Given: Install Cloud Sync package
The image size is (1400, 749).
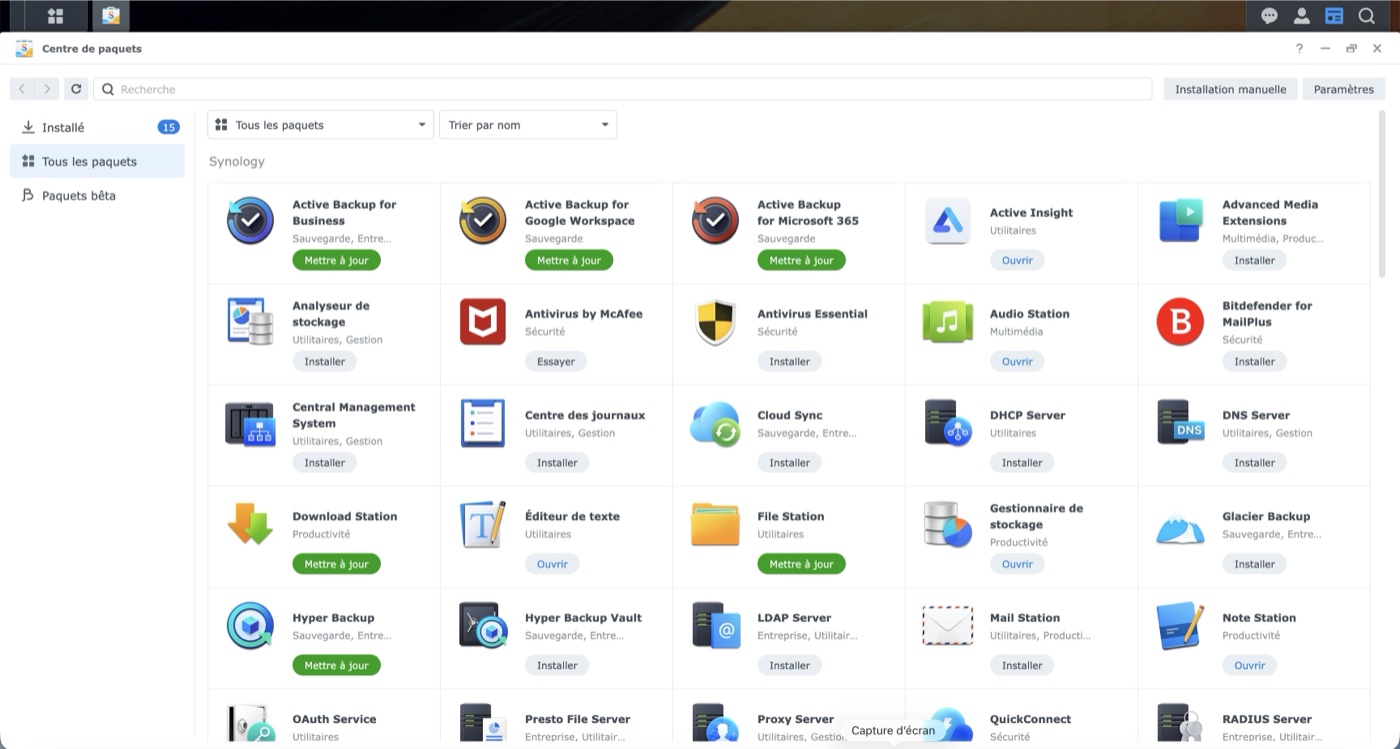Looking at the screenshot, I should coord(789,462).
